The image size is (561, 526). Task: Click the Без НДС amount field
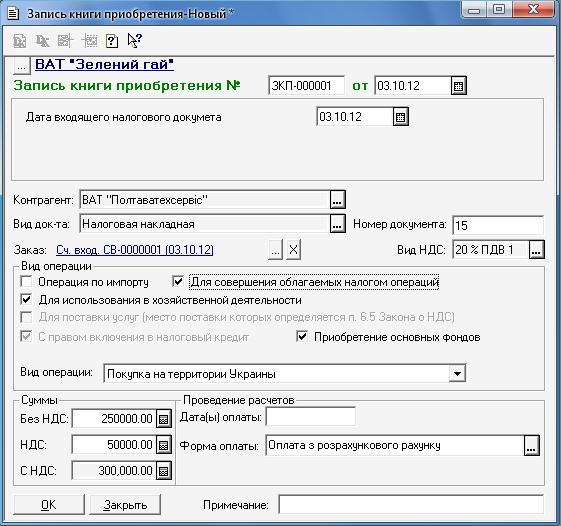[114, 419]
